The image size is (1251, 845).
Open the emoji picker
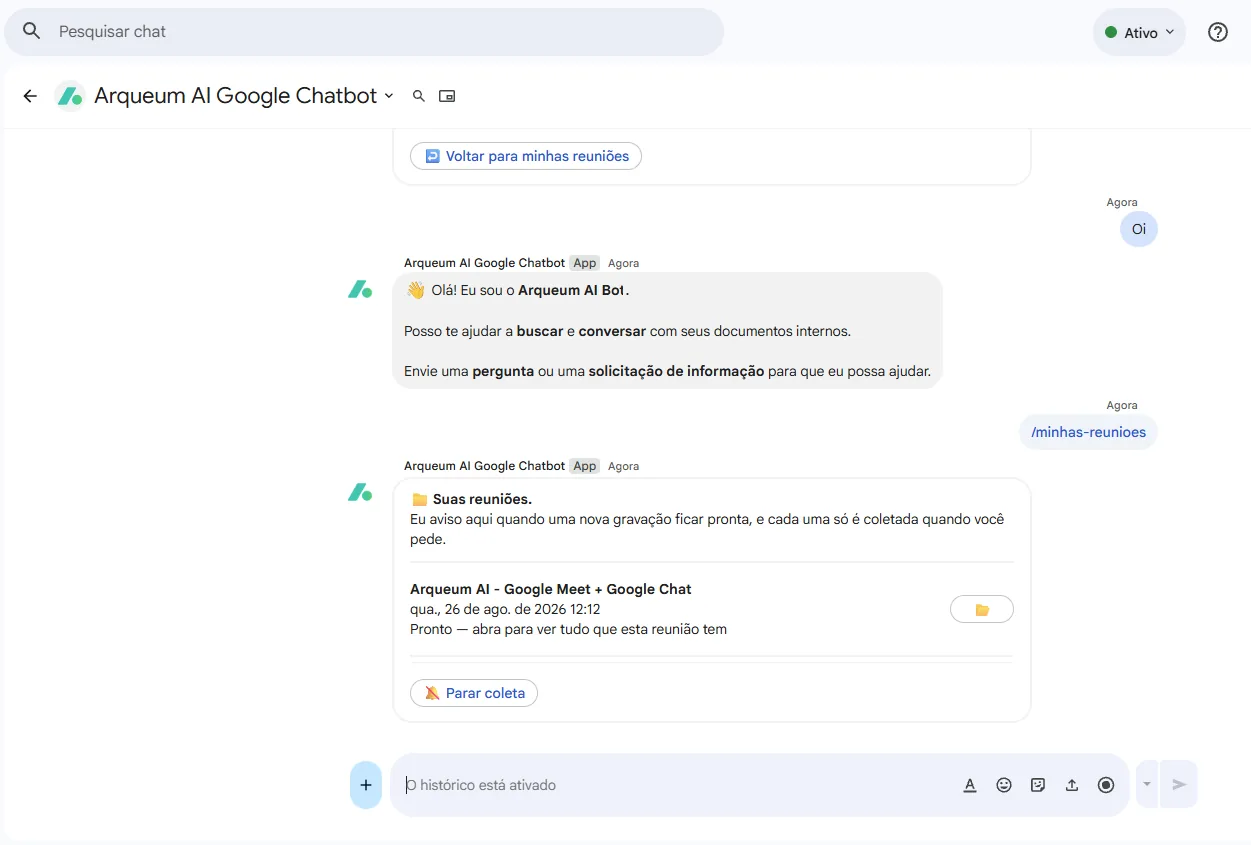pyautogui.click(x=1004, y=785)
